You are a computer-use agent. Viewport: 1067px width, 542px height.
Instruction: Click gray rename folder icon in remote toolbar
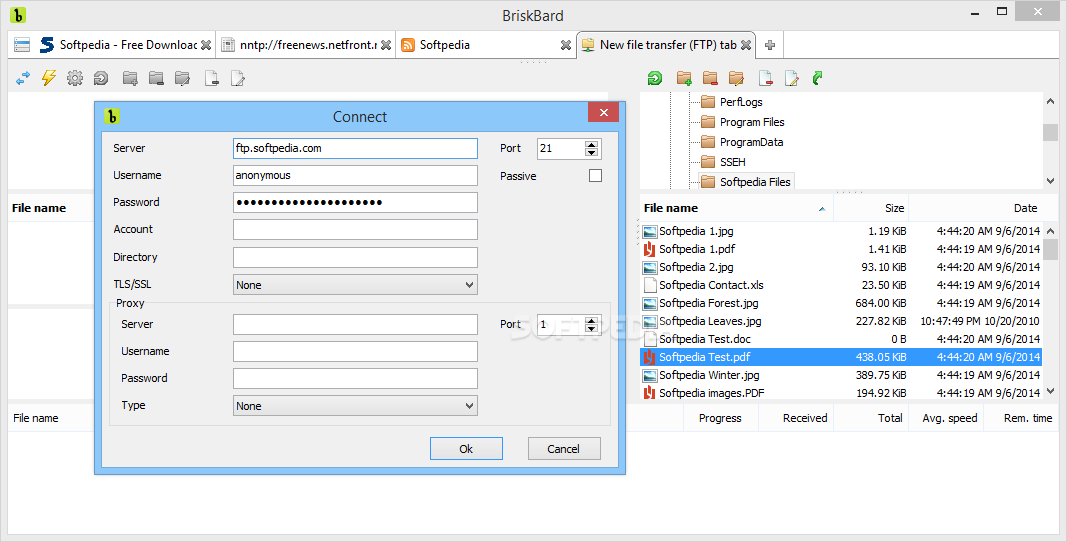pyautogui.click(x=182, y=78)
